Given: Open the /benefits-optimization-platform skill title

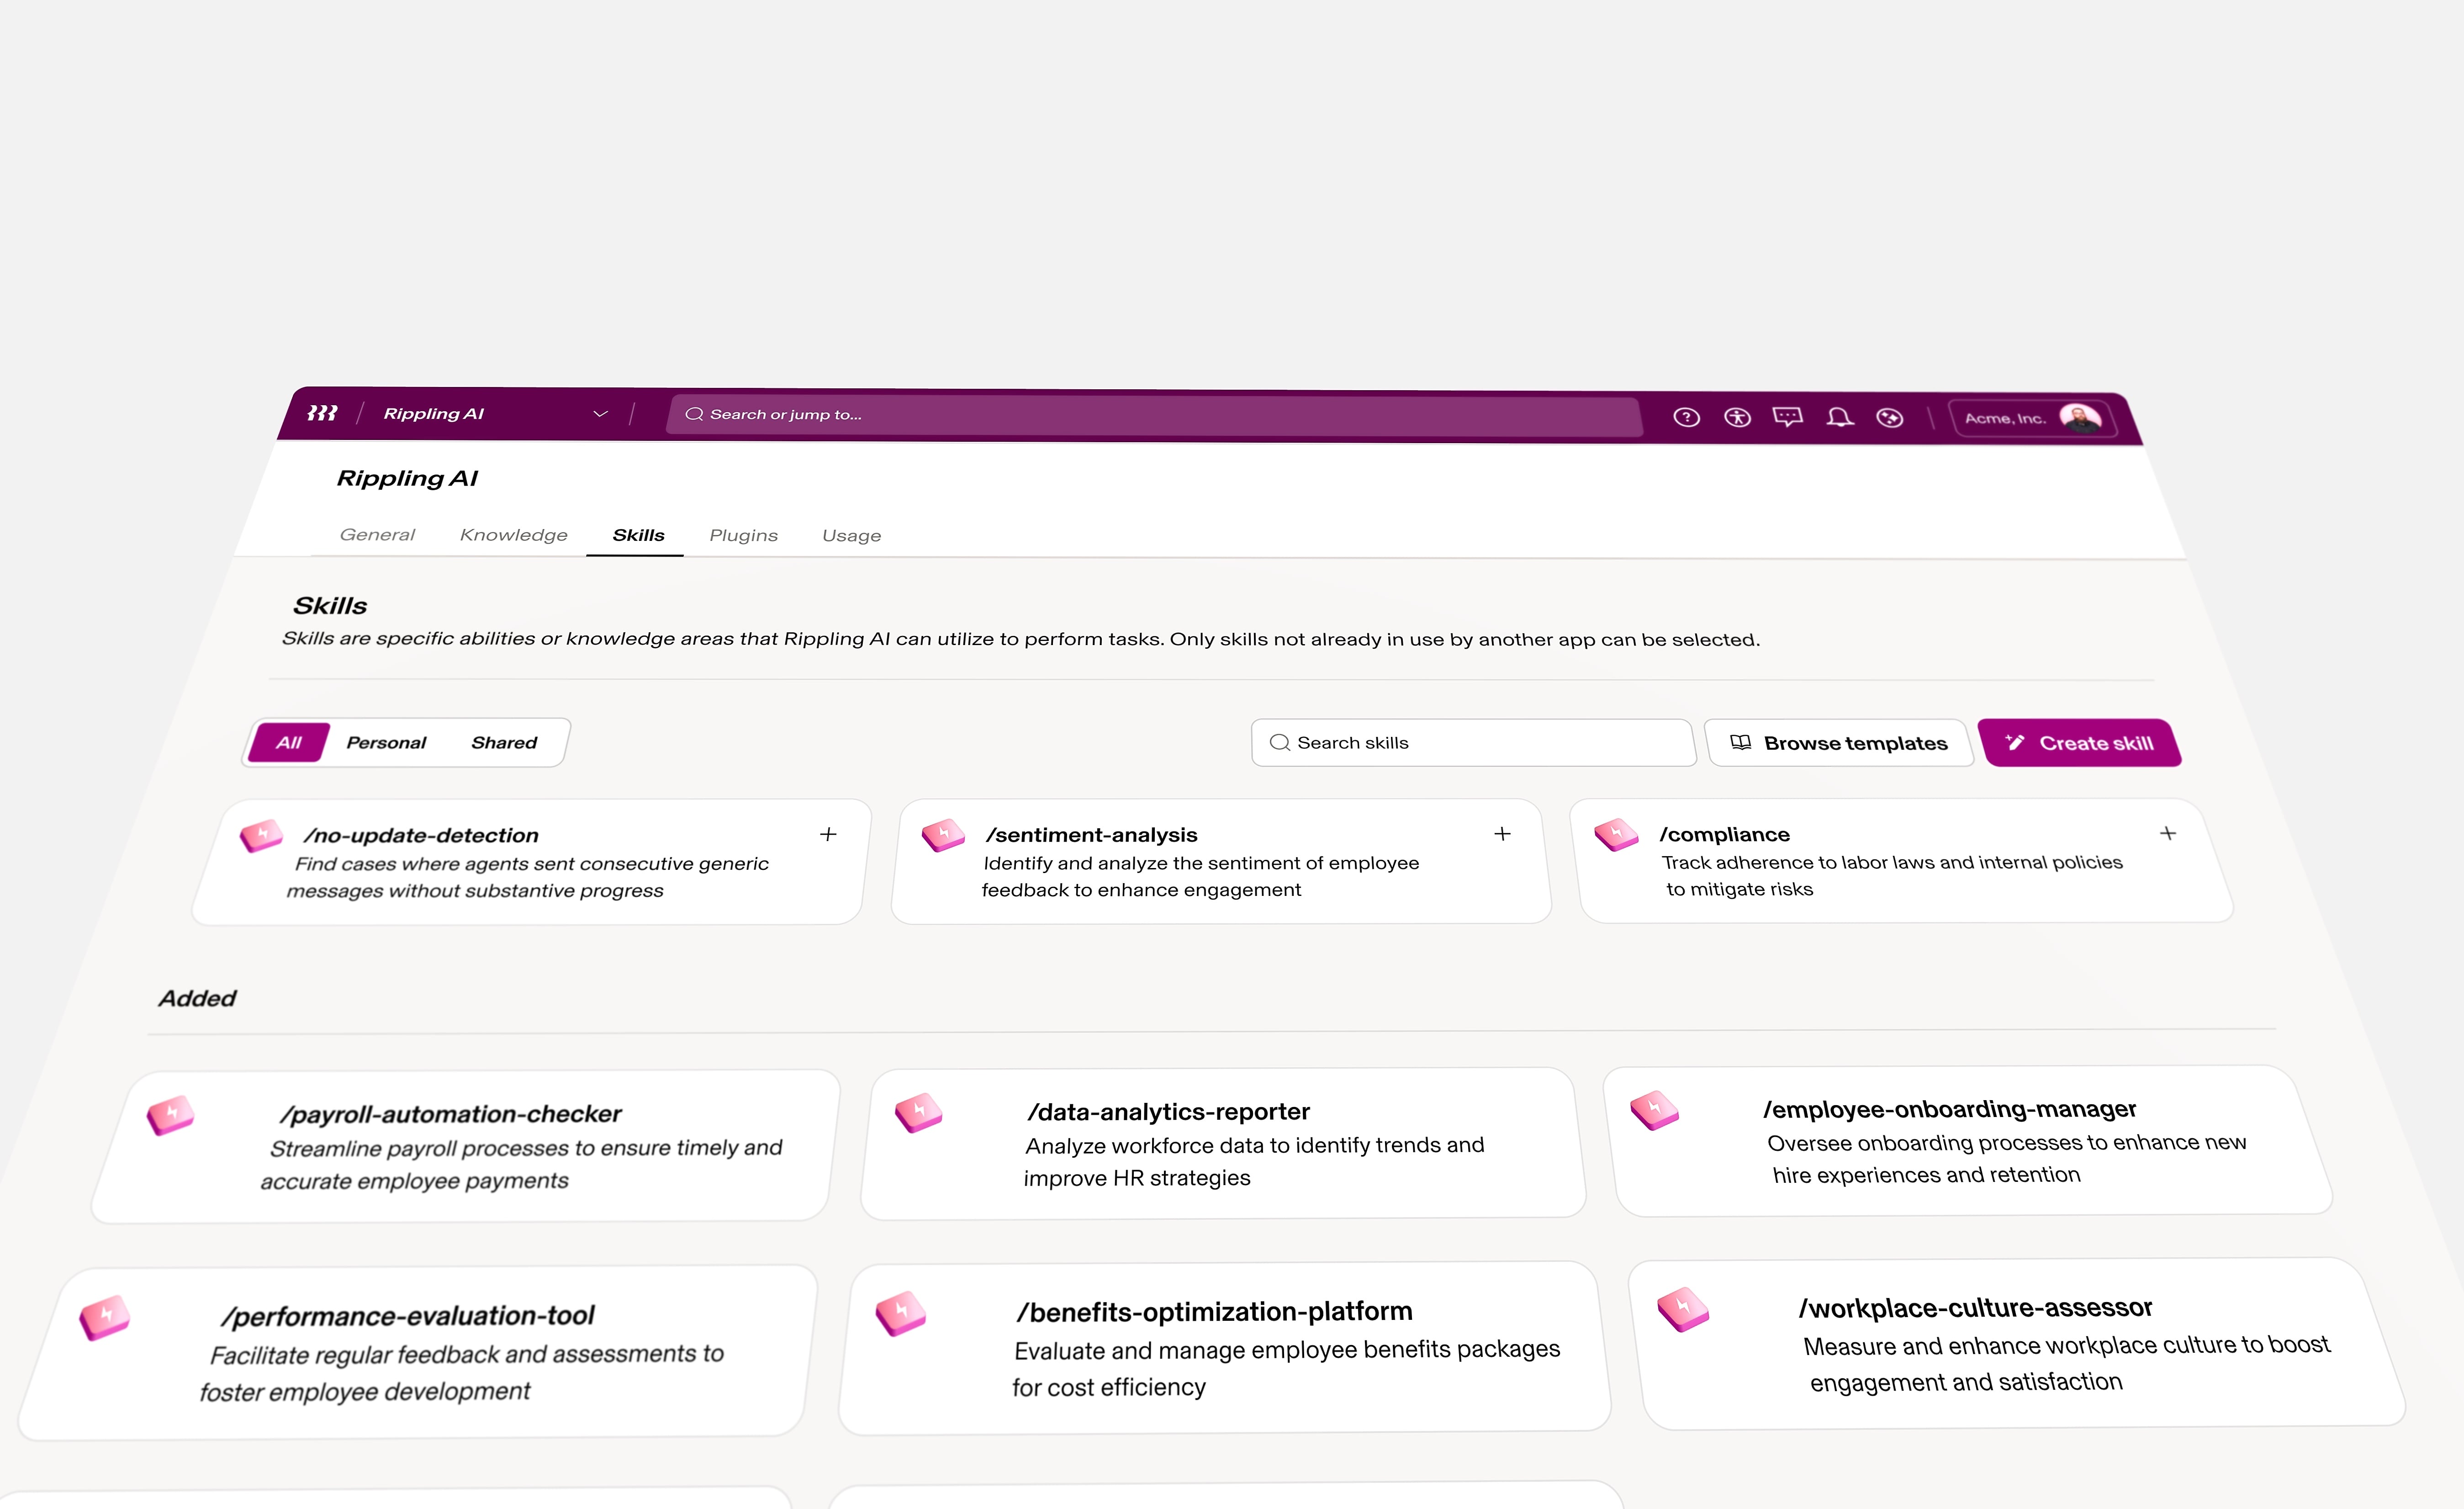Looking at the screenshot, I should pos(1214,1311).
